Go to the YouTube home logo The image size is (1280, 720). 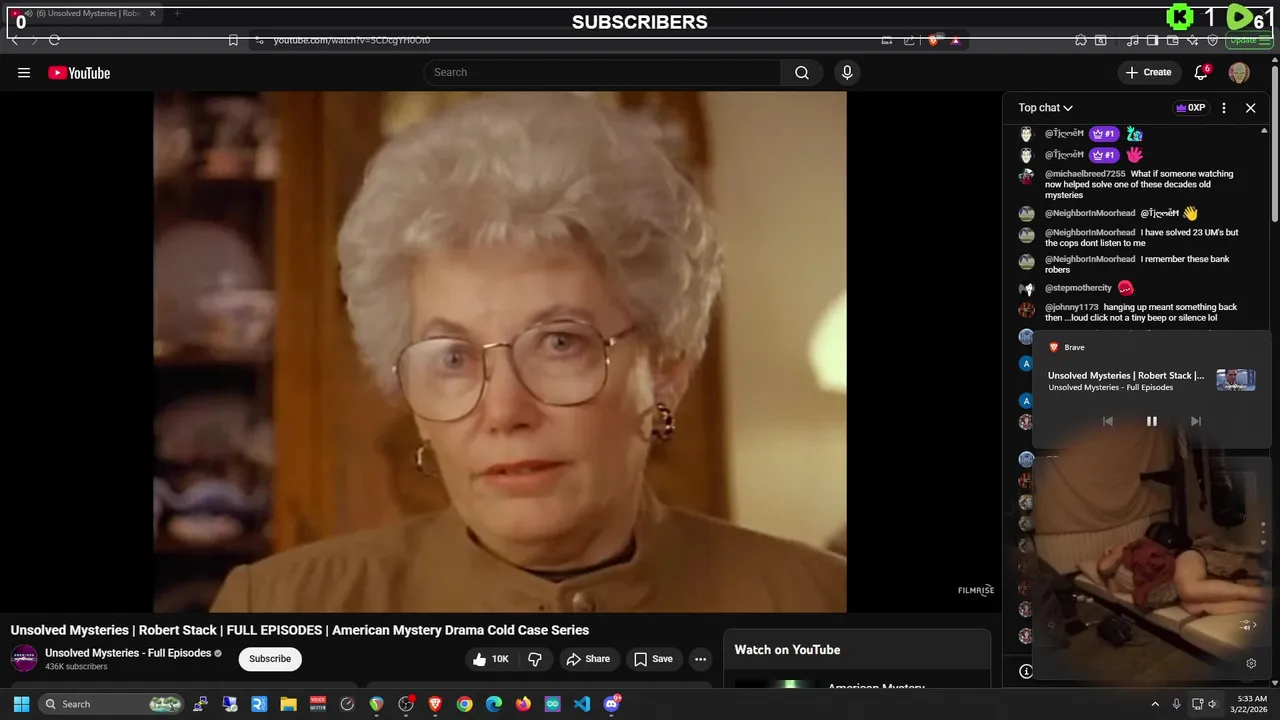tap(79, 73)
